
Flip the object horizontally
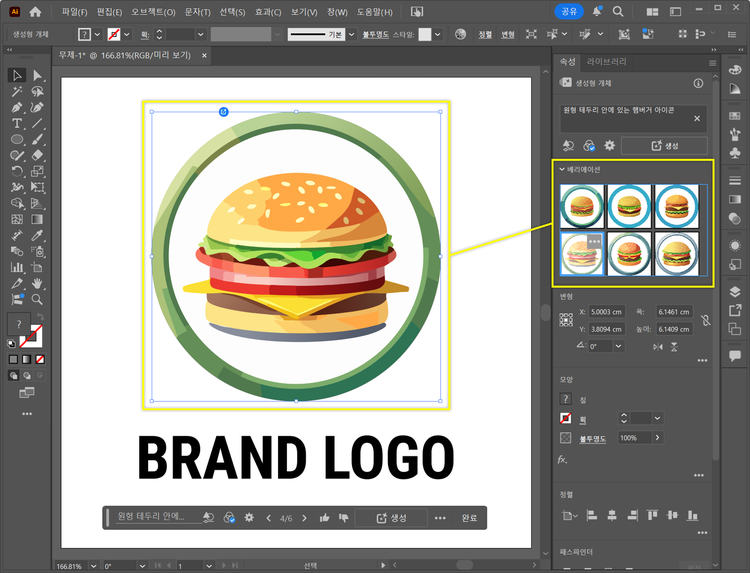(658, 347)
